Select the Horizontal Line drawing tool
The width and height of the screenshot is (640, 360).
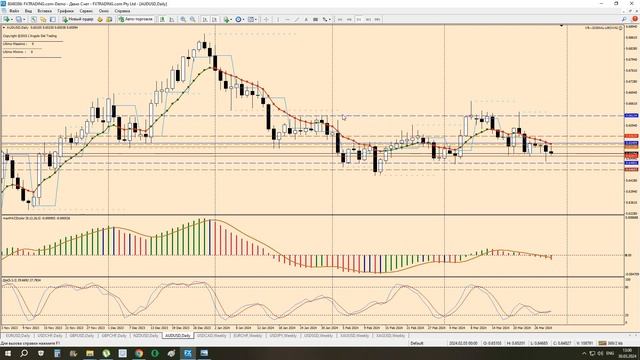pos(287,19)
